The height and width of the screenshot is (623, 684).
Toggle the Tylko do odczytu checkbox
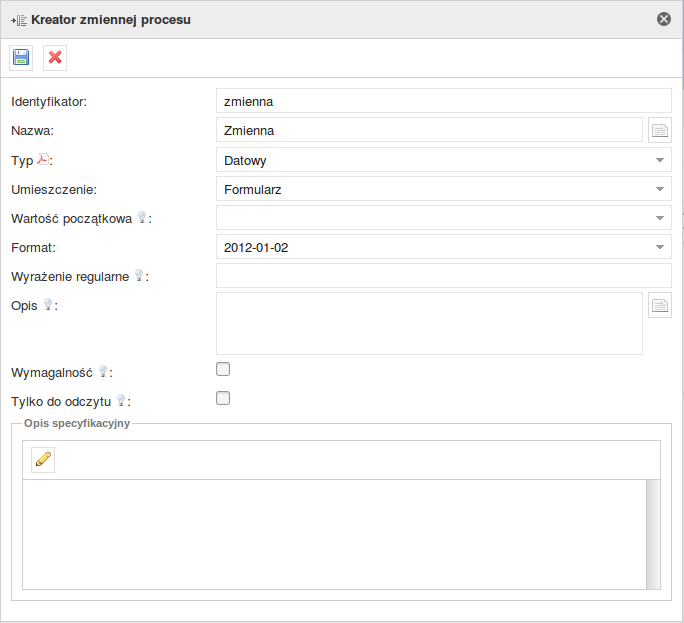(x=223, y=398)
